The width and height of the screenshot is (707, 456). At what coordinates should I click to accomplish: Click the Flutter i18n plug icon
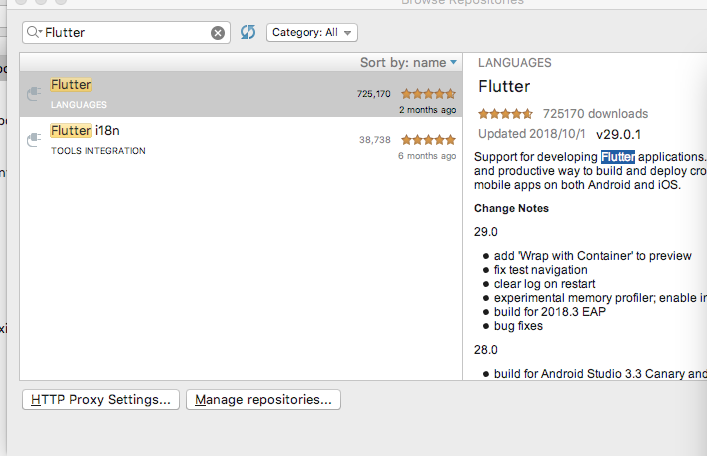point(34,140)
